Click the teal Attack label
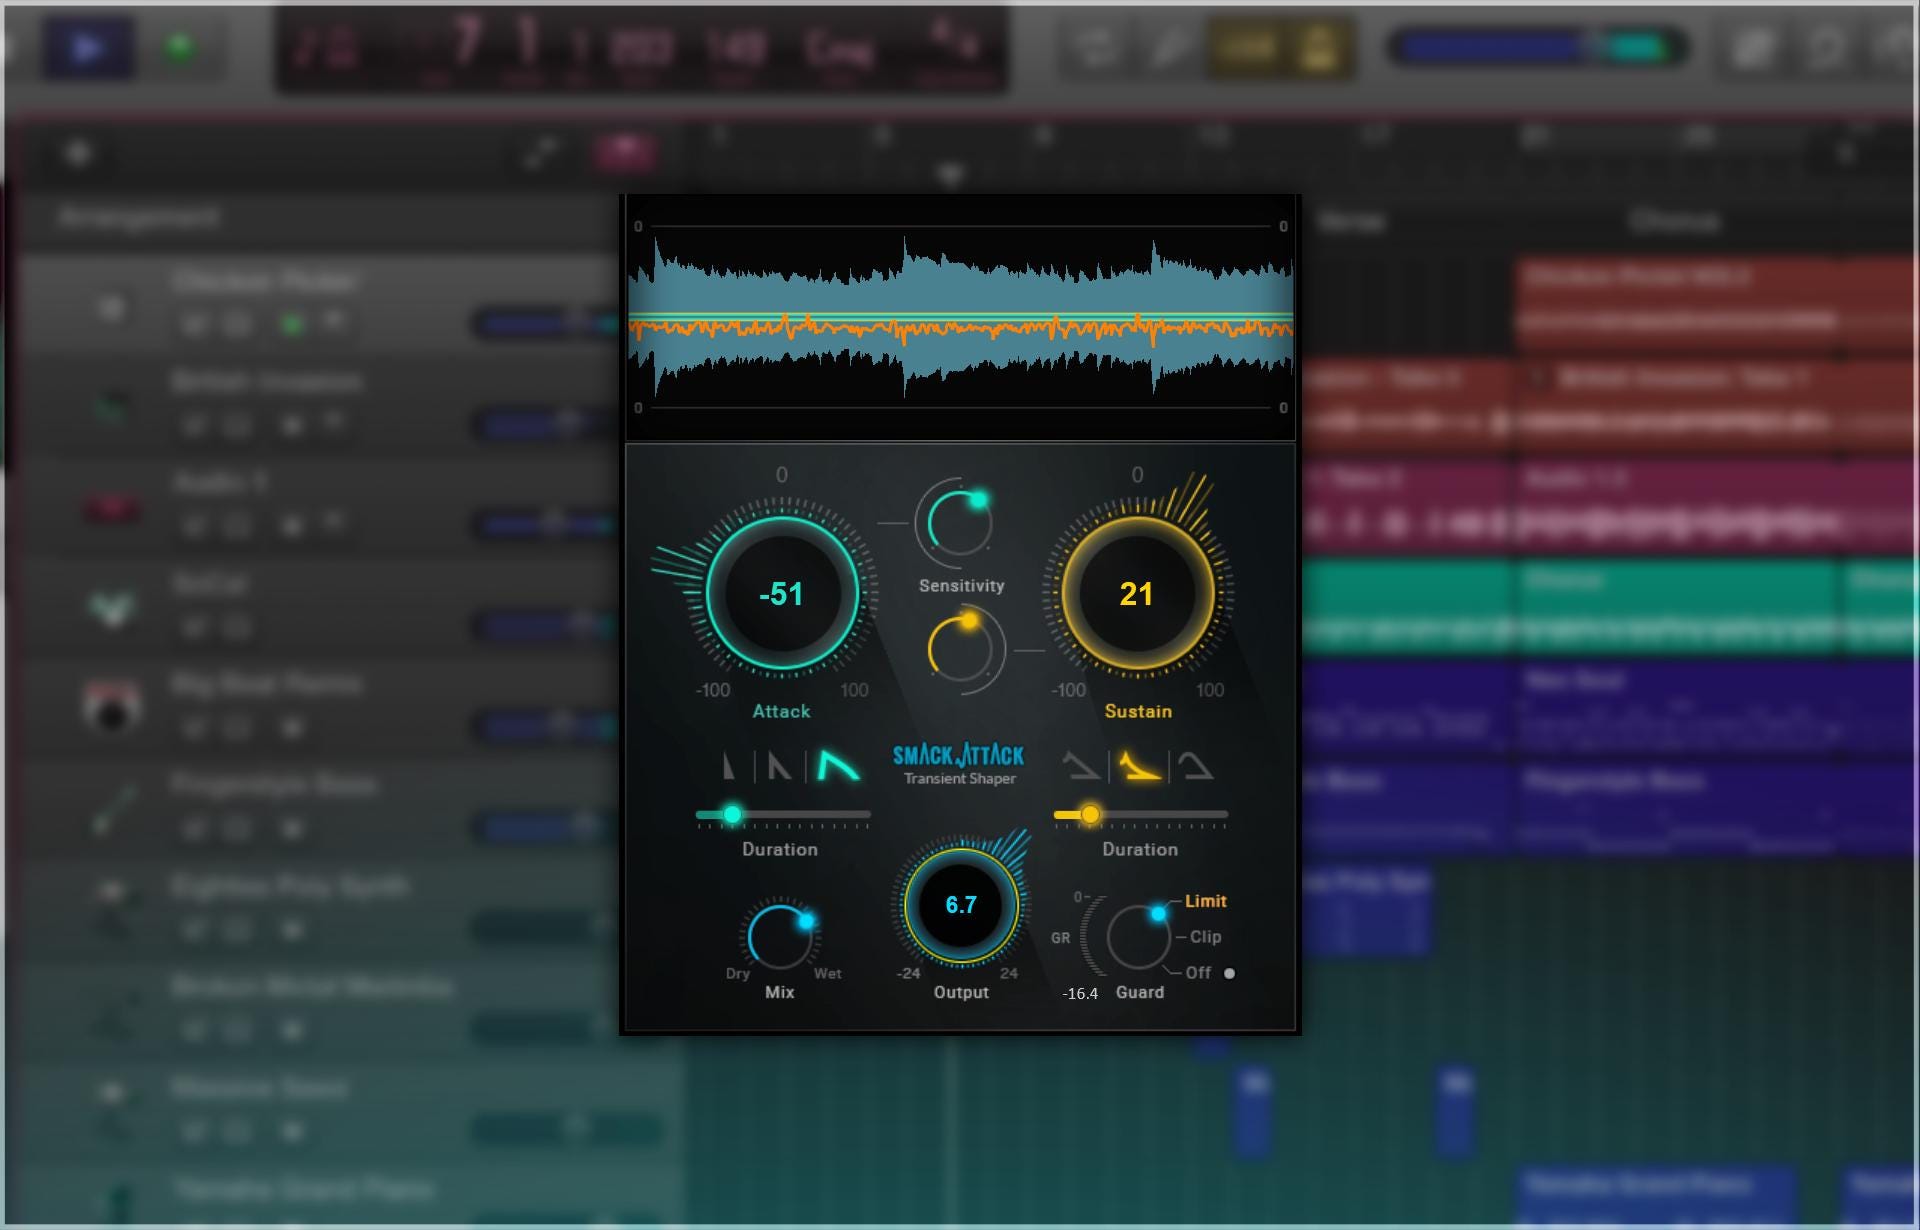Viewport: 1920px width, 1230px height. 781,711
